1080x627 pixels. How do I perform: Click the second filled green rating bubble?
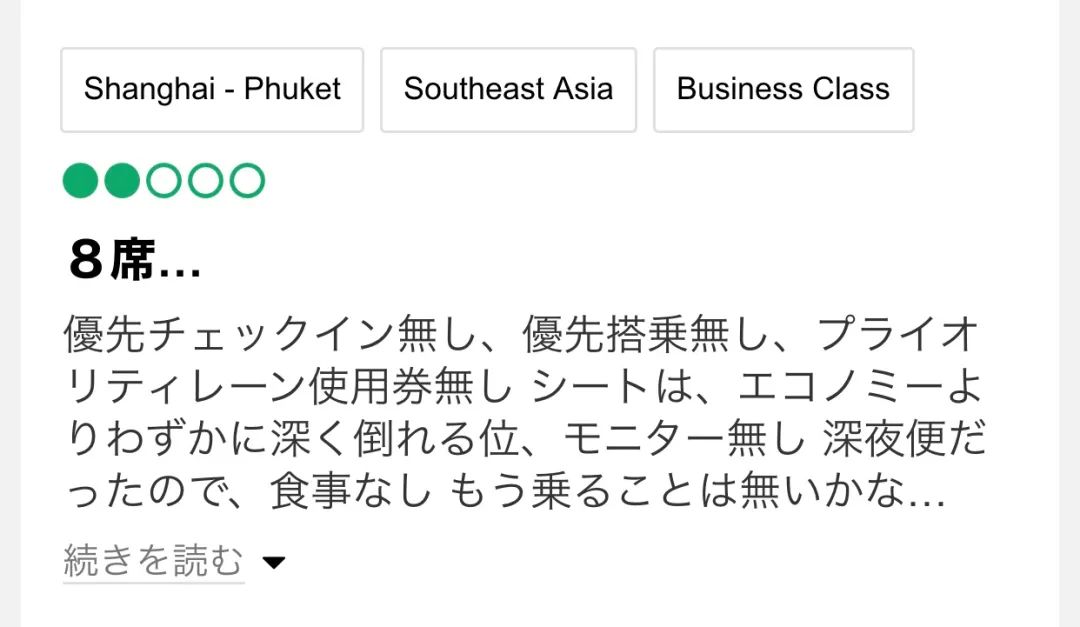(122, 181)
